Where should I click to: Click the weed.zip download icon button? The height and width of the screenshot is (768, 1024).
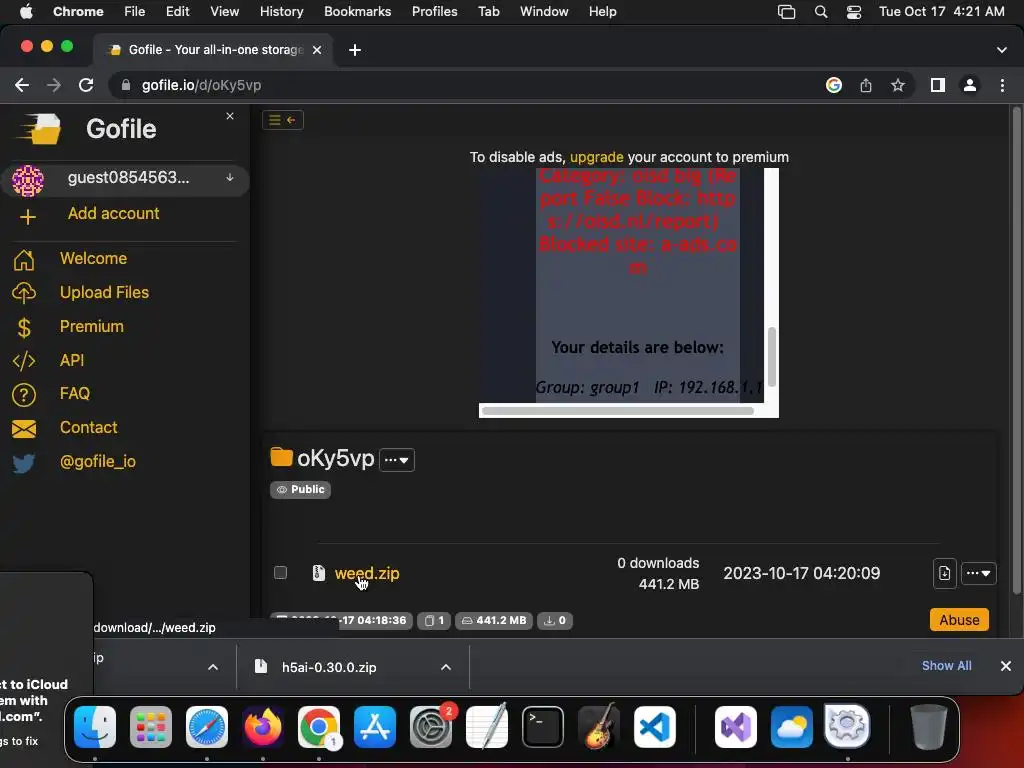pyautogui.click(x=944, y=573)
